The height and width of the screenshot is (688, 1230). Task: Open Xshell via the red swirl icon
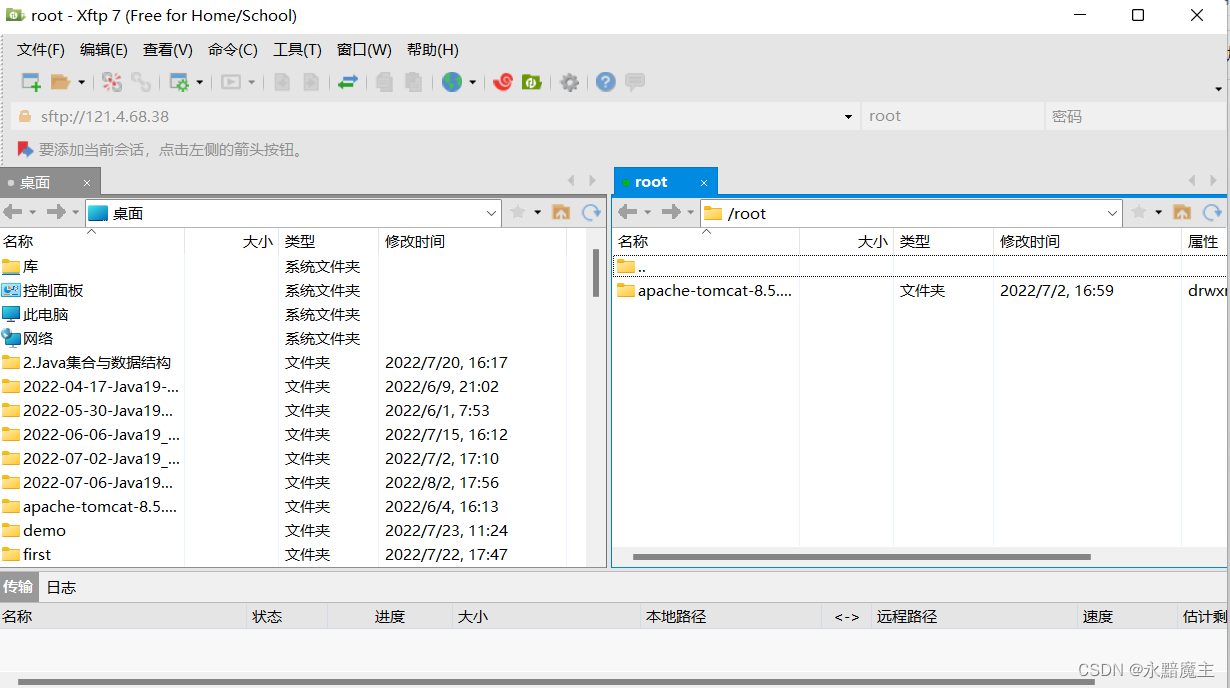[503, 82]
